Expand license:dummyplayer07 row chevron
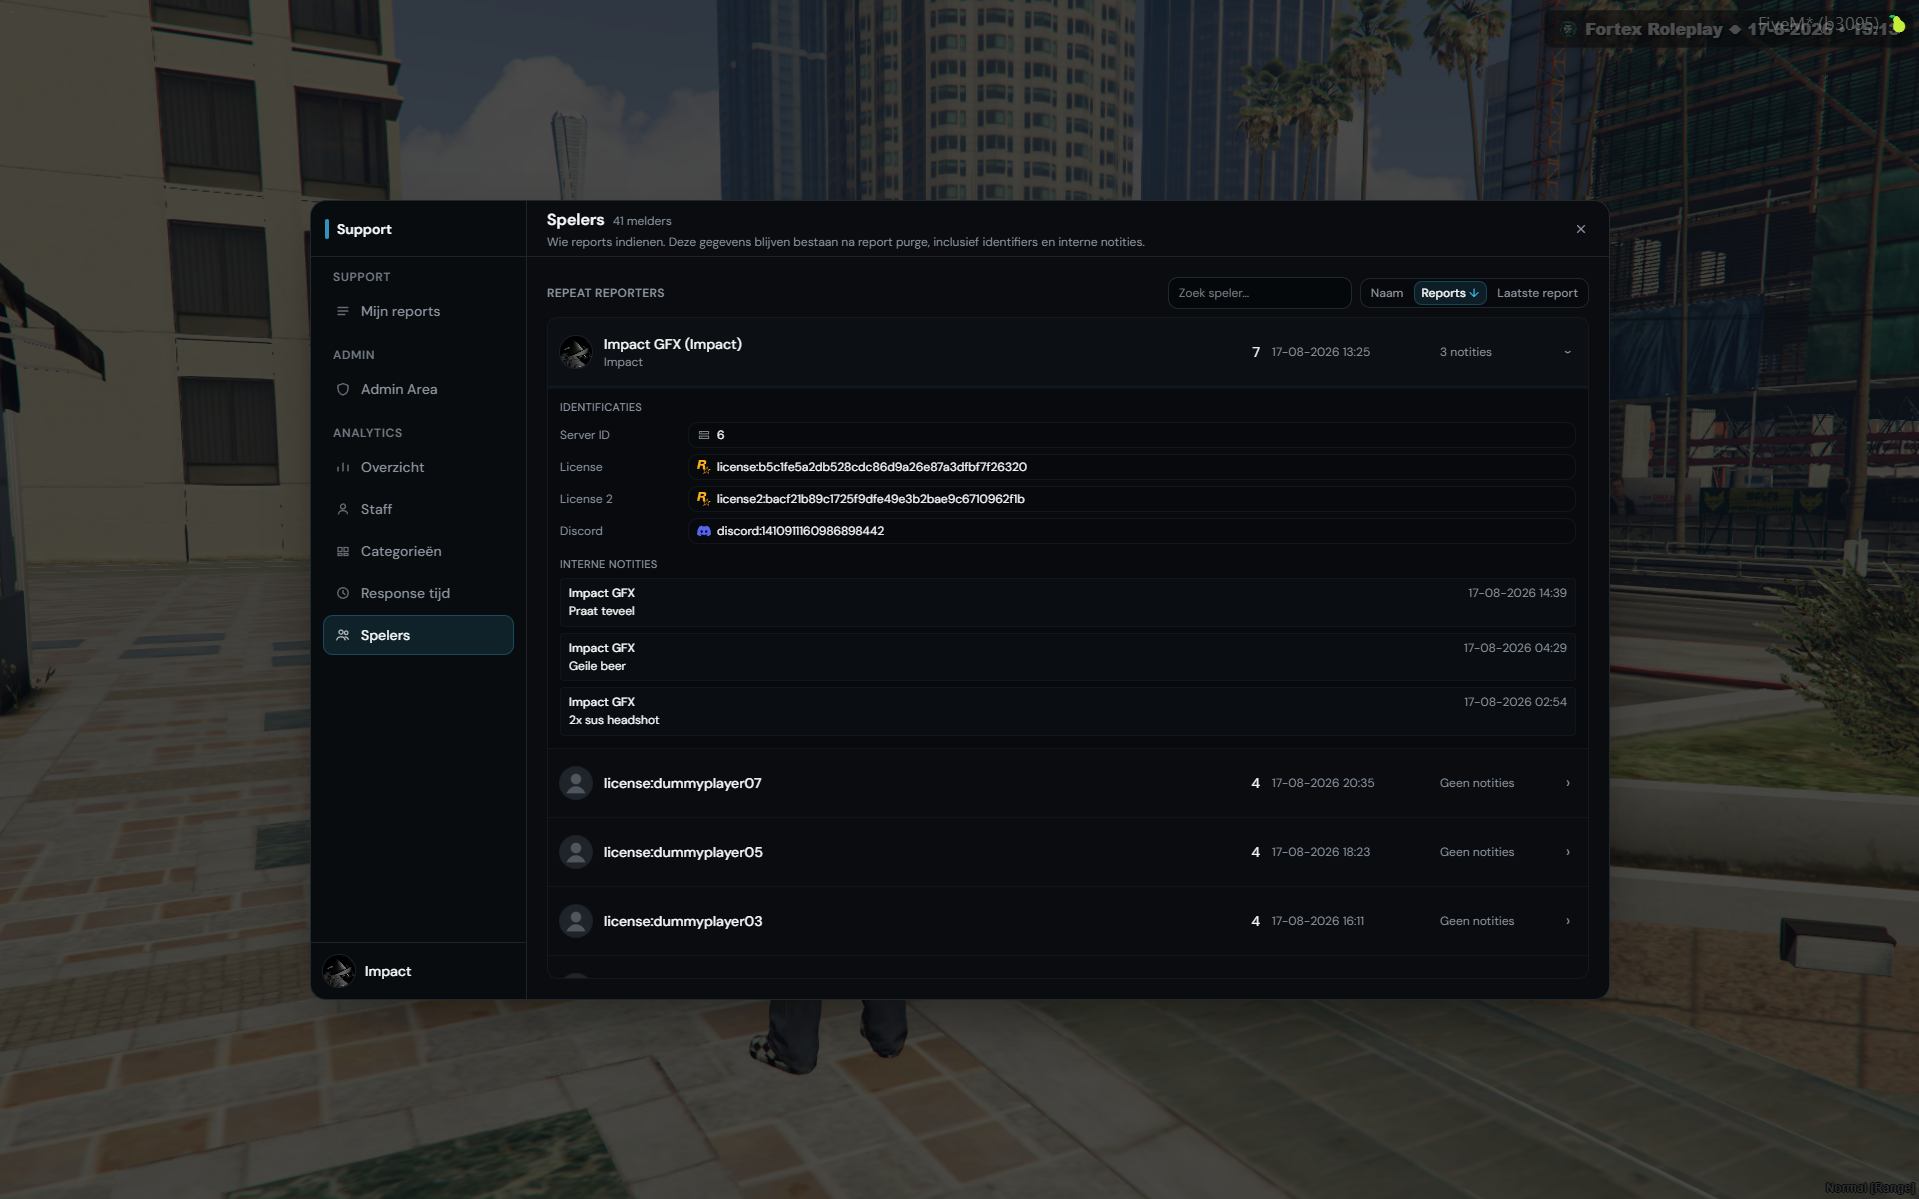This screenshot has width=1919, height=1199. pos(1567,783)
